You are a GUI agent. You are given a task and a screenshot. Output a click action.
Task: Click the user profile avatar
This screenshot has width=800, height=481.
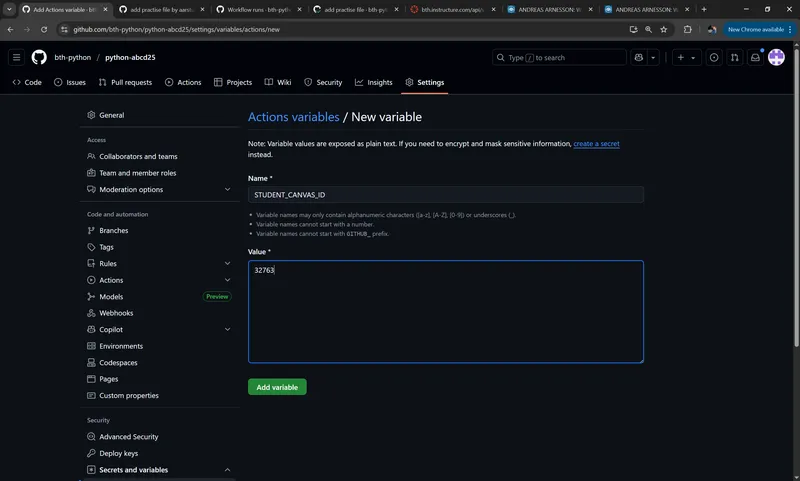click(776, 58)
